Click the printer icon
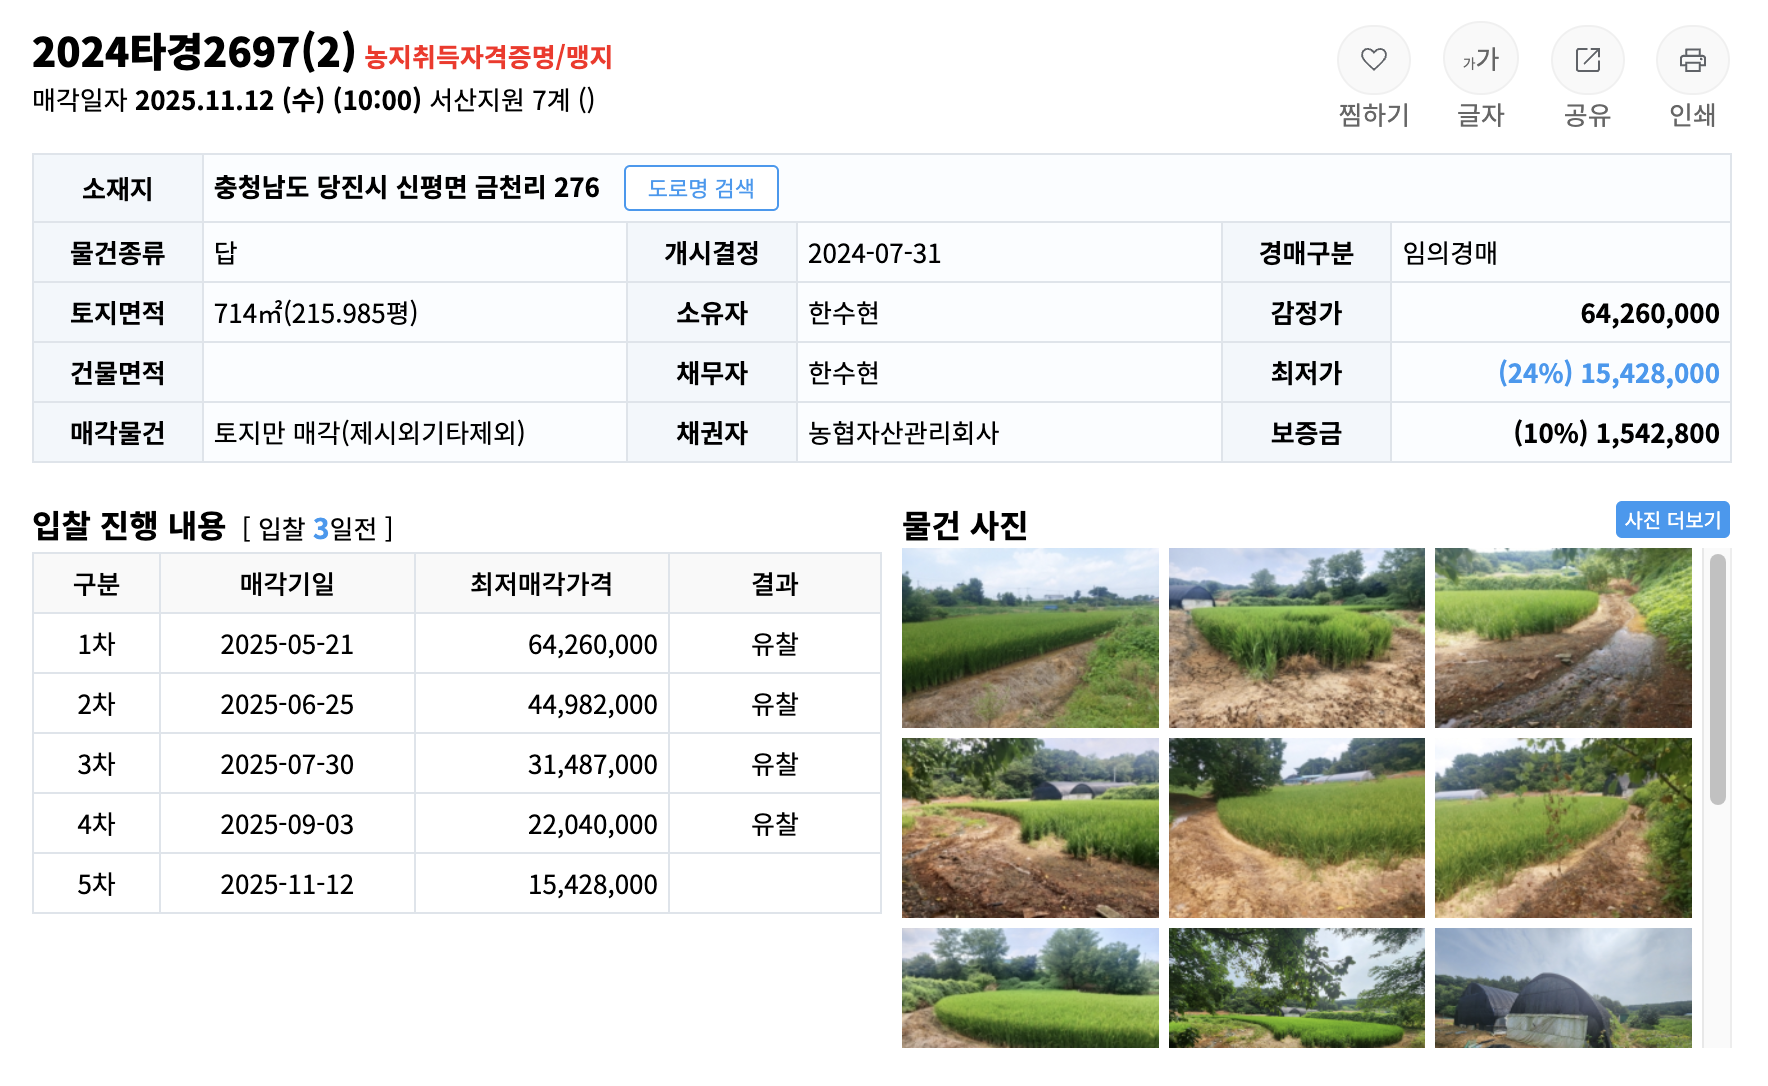This screenshot has width=1768, height=1086. coord(1693,60)
